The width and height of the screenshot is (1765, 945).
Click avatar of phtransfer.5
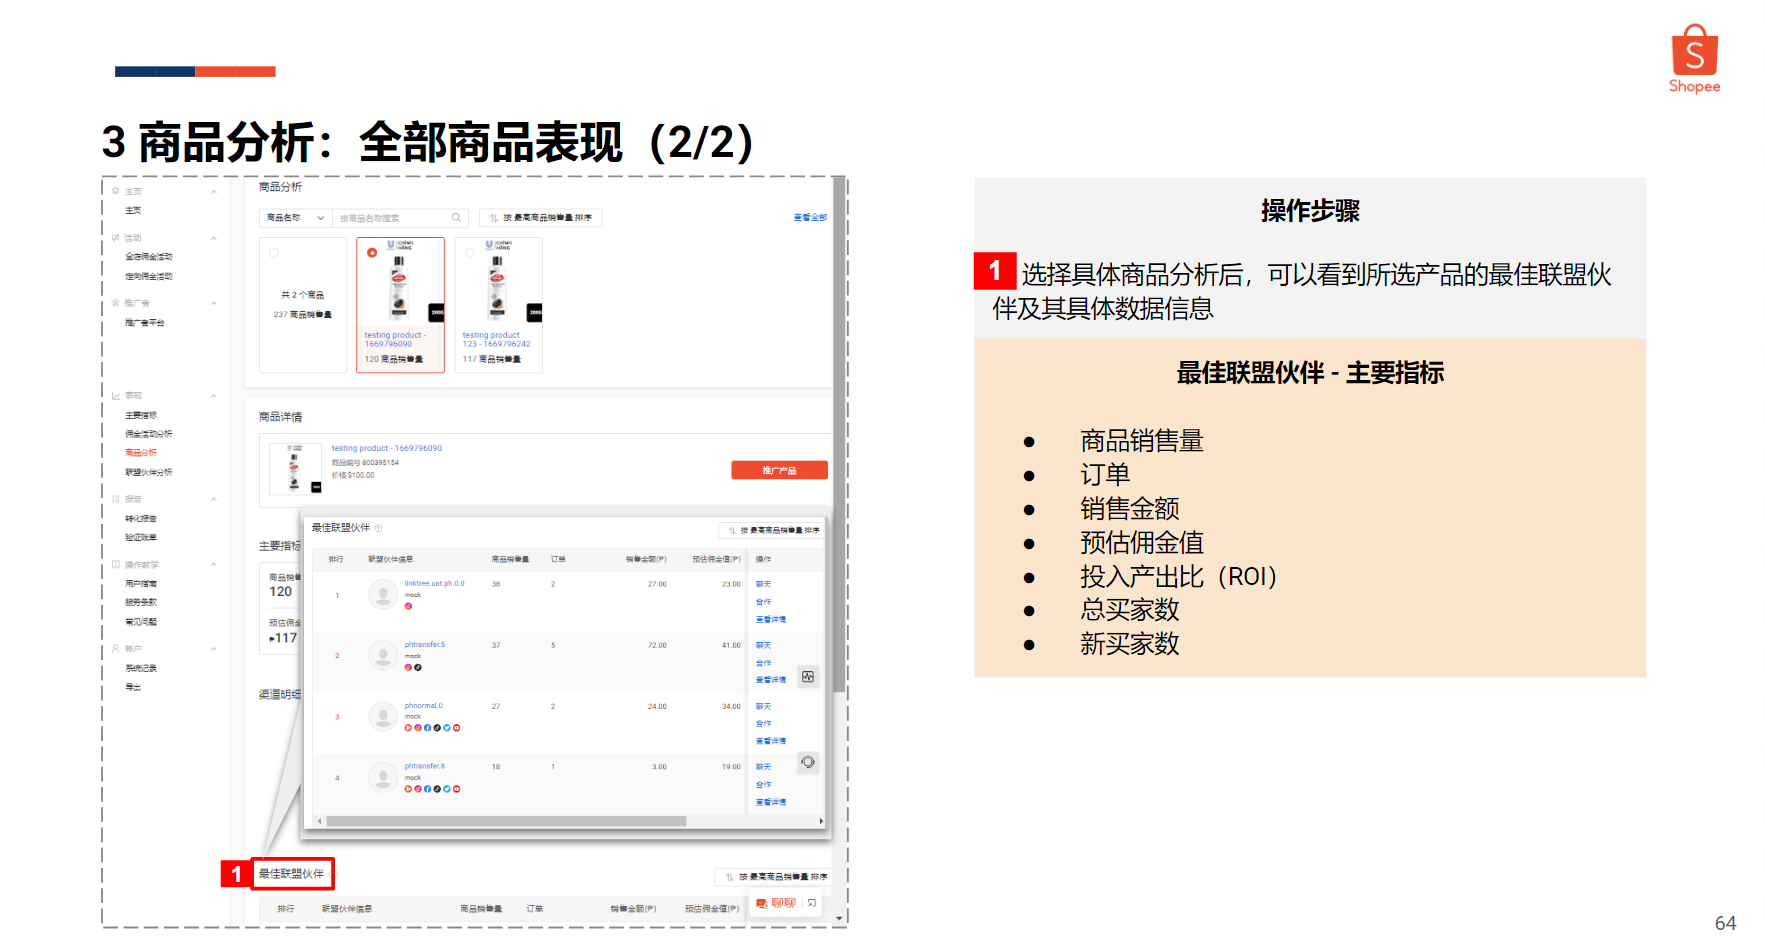point(382,656)
